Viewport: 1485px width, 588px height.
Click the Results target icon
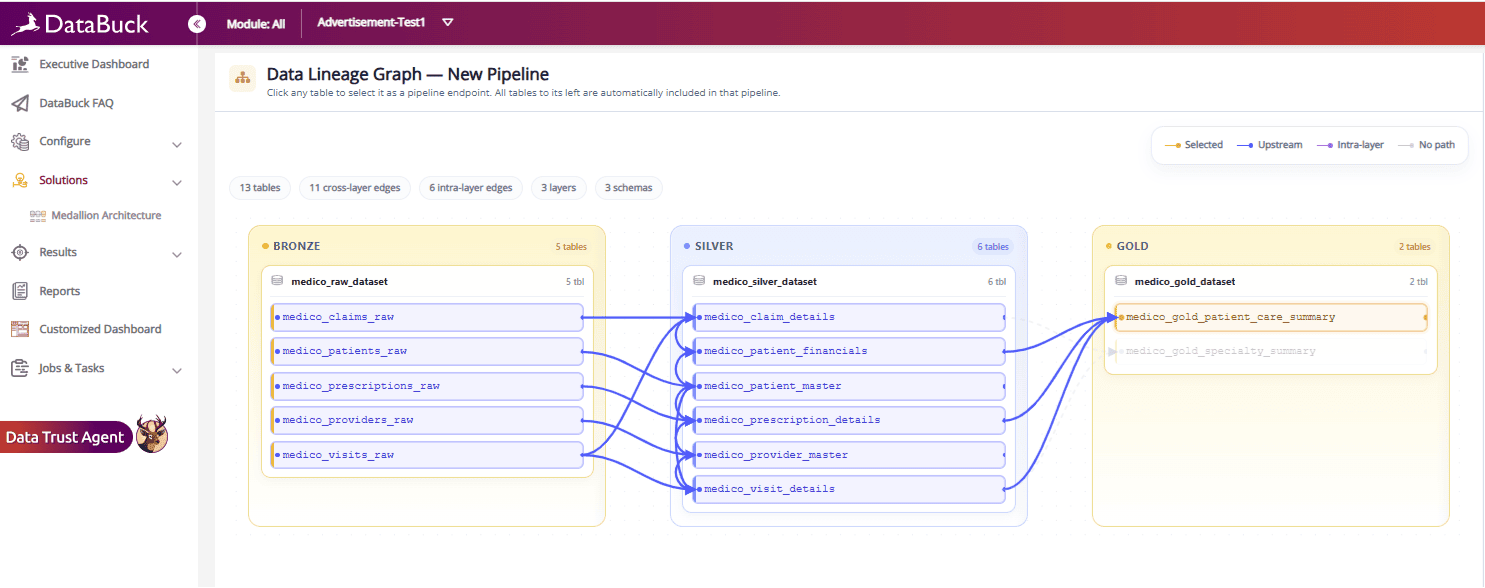[x=20, y=253]
